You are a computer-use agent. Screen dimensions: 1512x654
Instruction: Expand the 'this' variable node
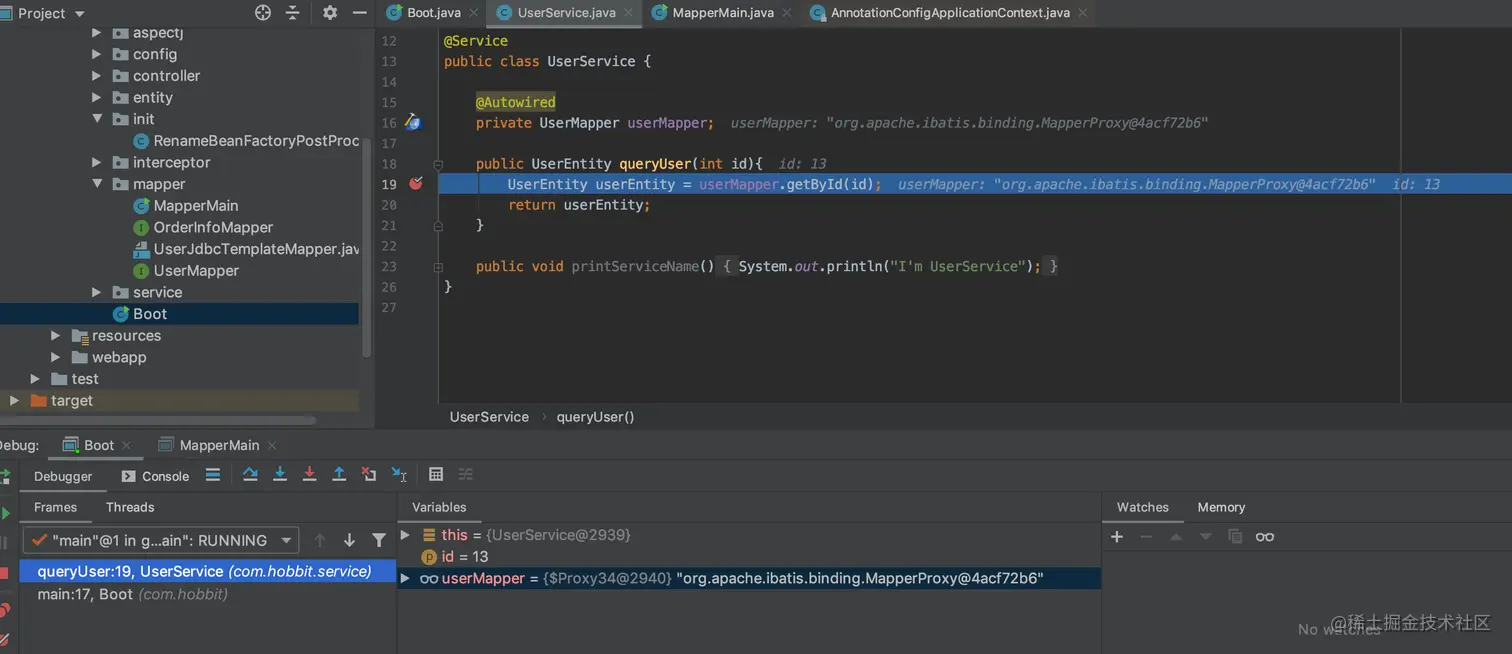click(x=405, y=535)
